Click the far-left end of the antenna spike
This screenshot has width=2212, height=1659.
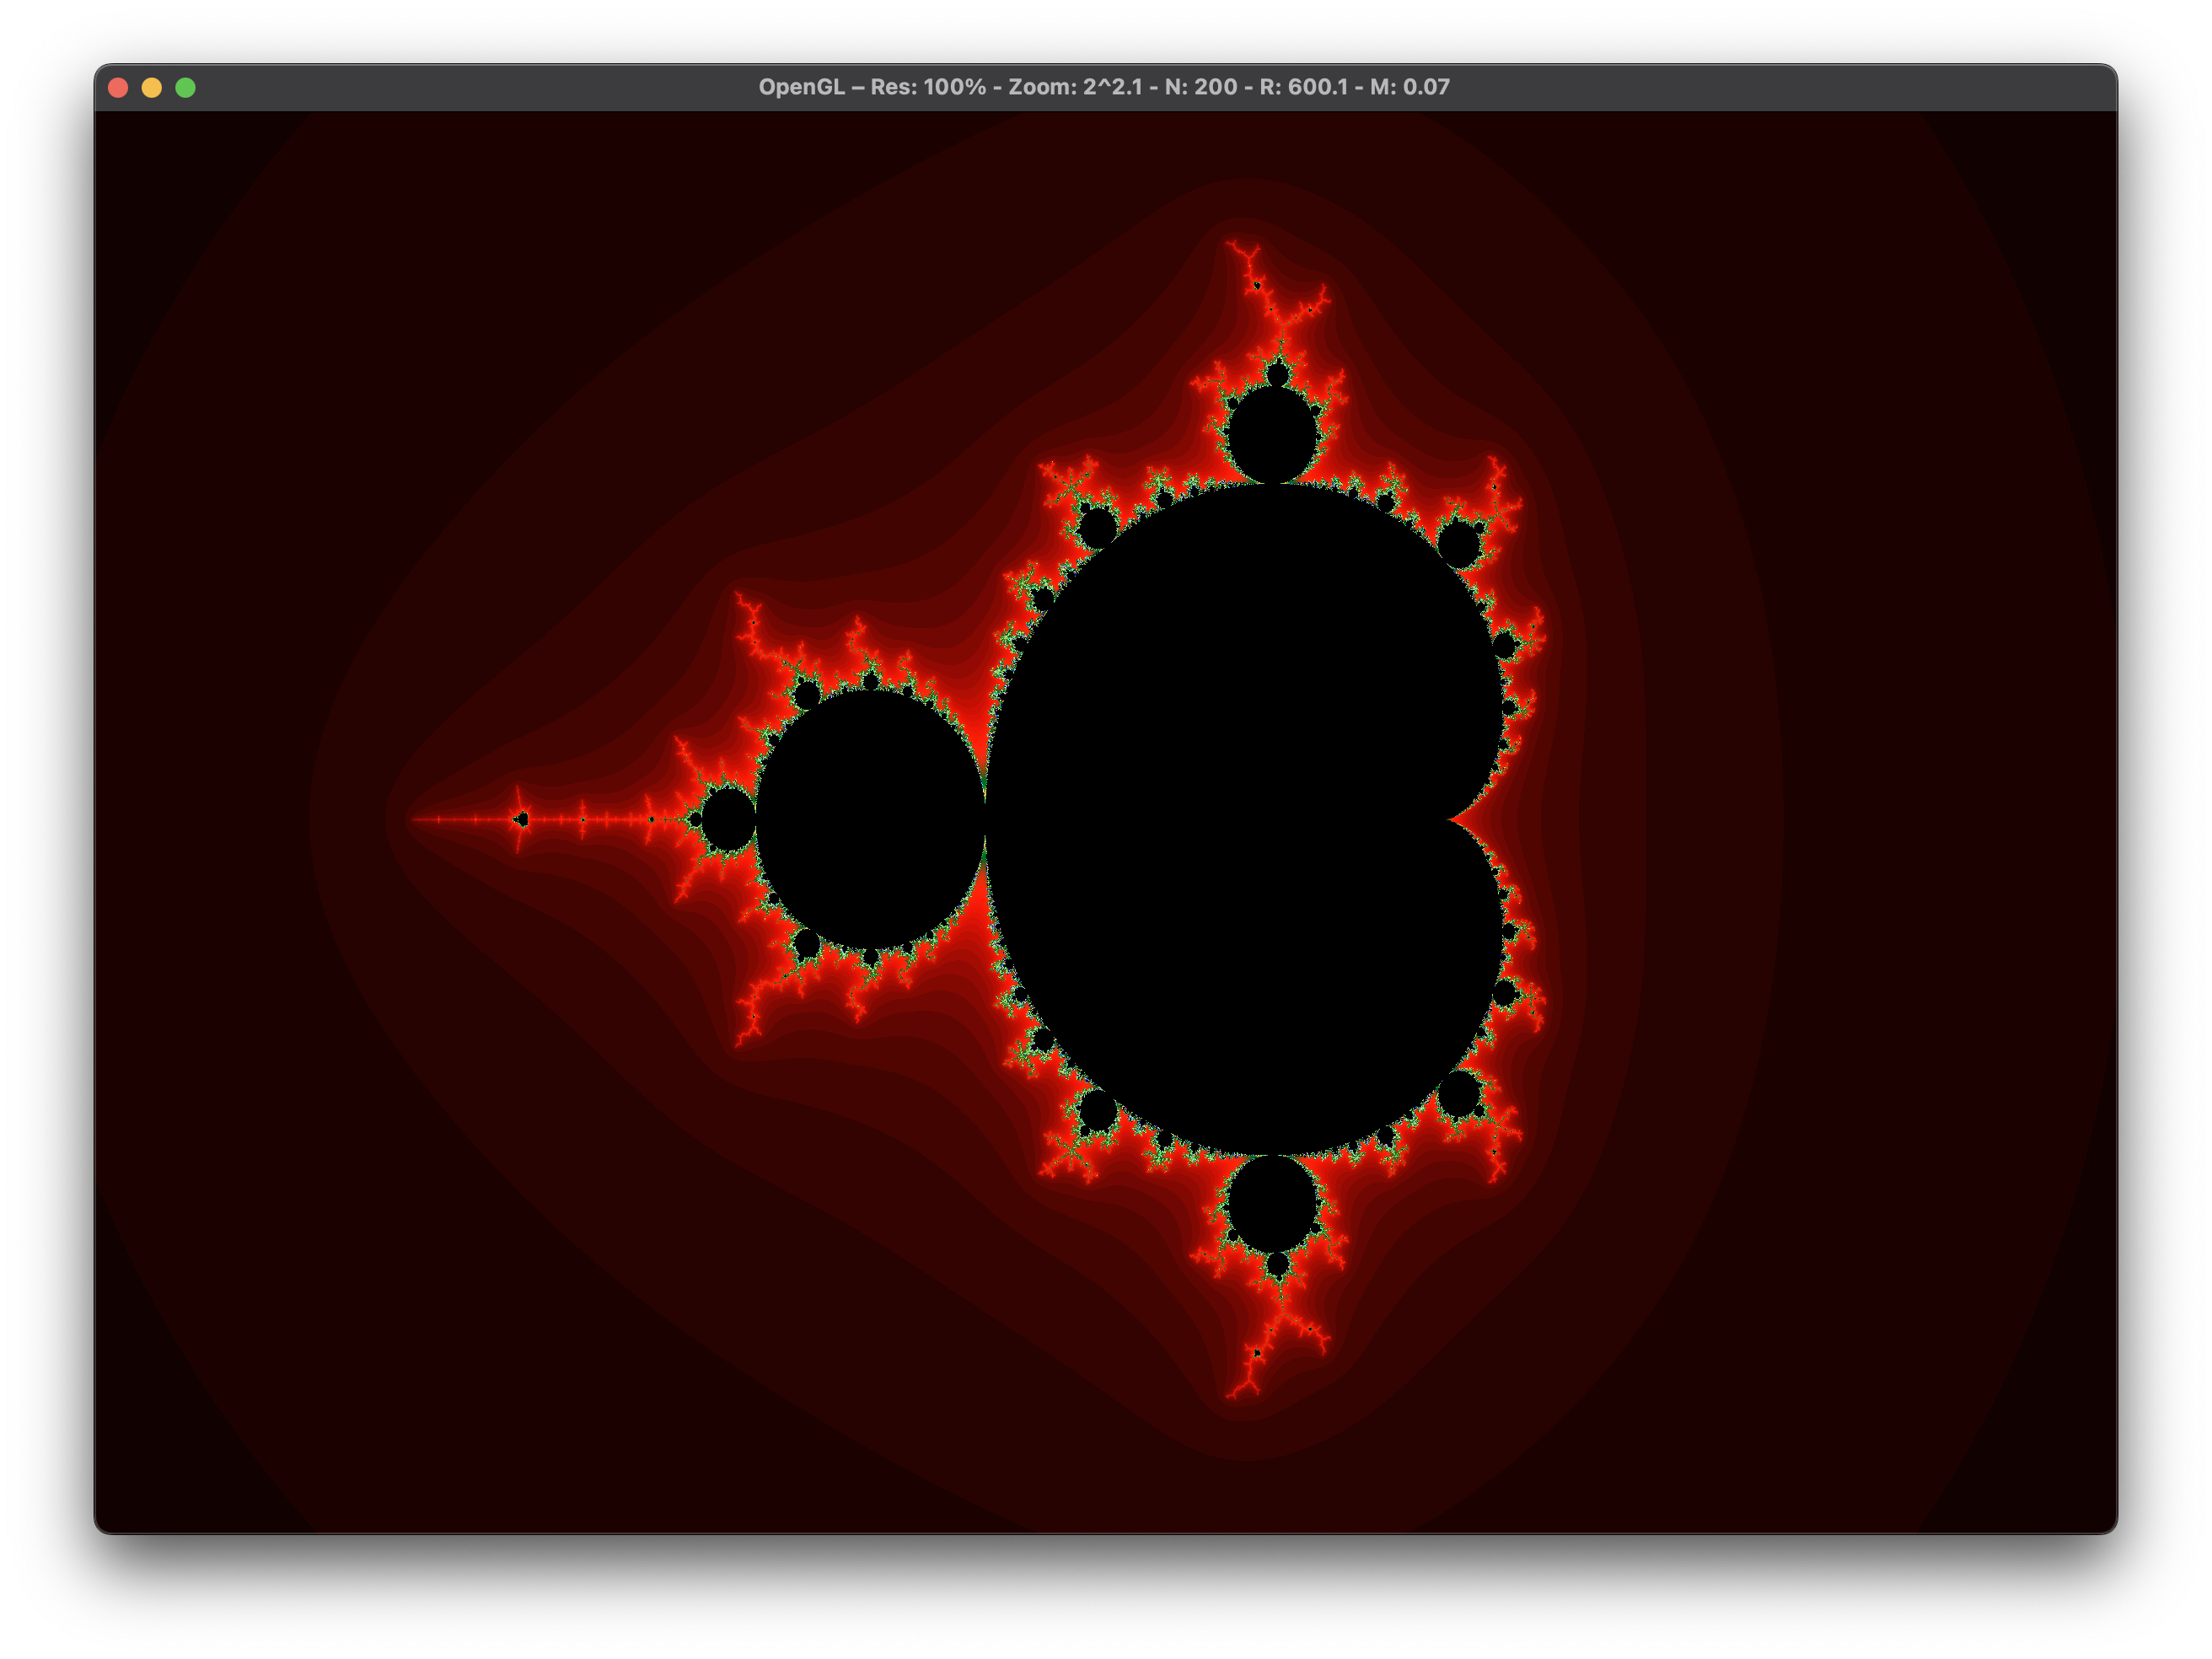[413, 820]
